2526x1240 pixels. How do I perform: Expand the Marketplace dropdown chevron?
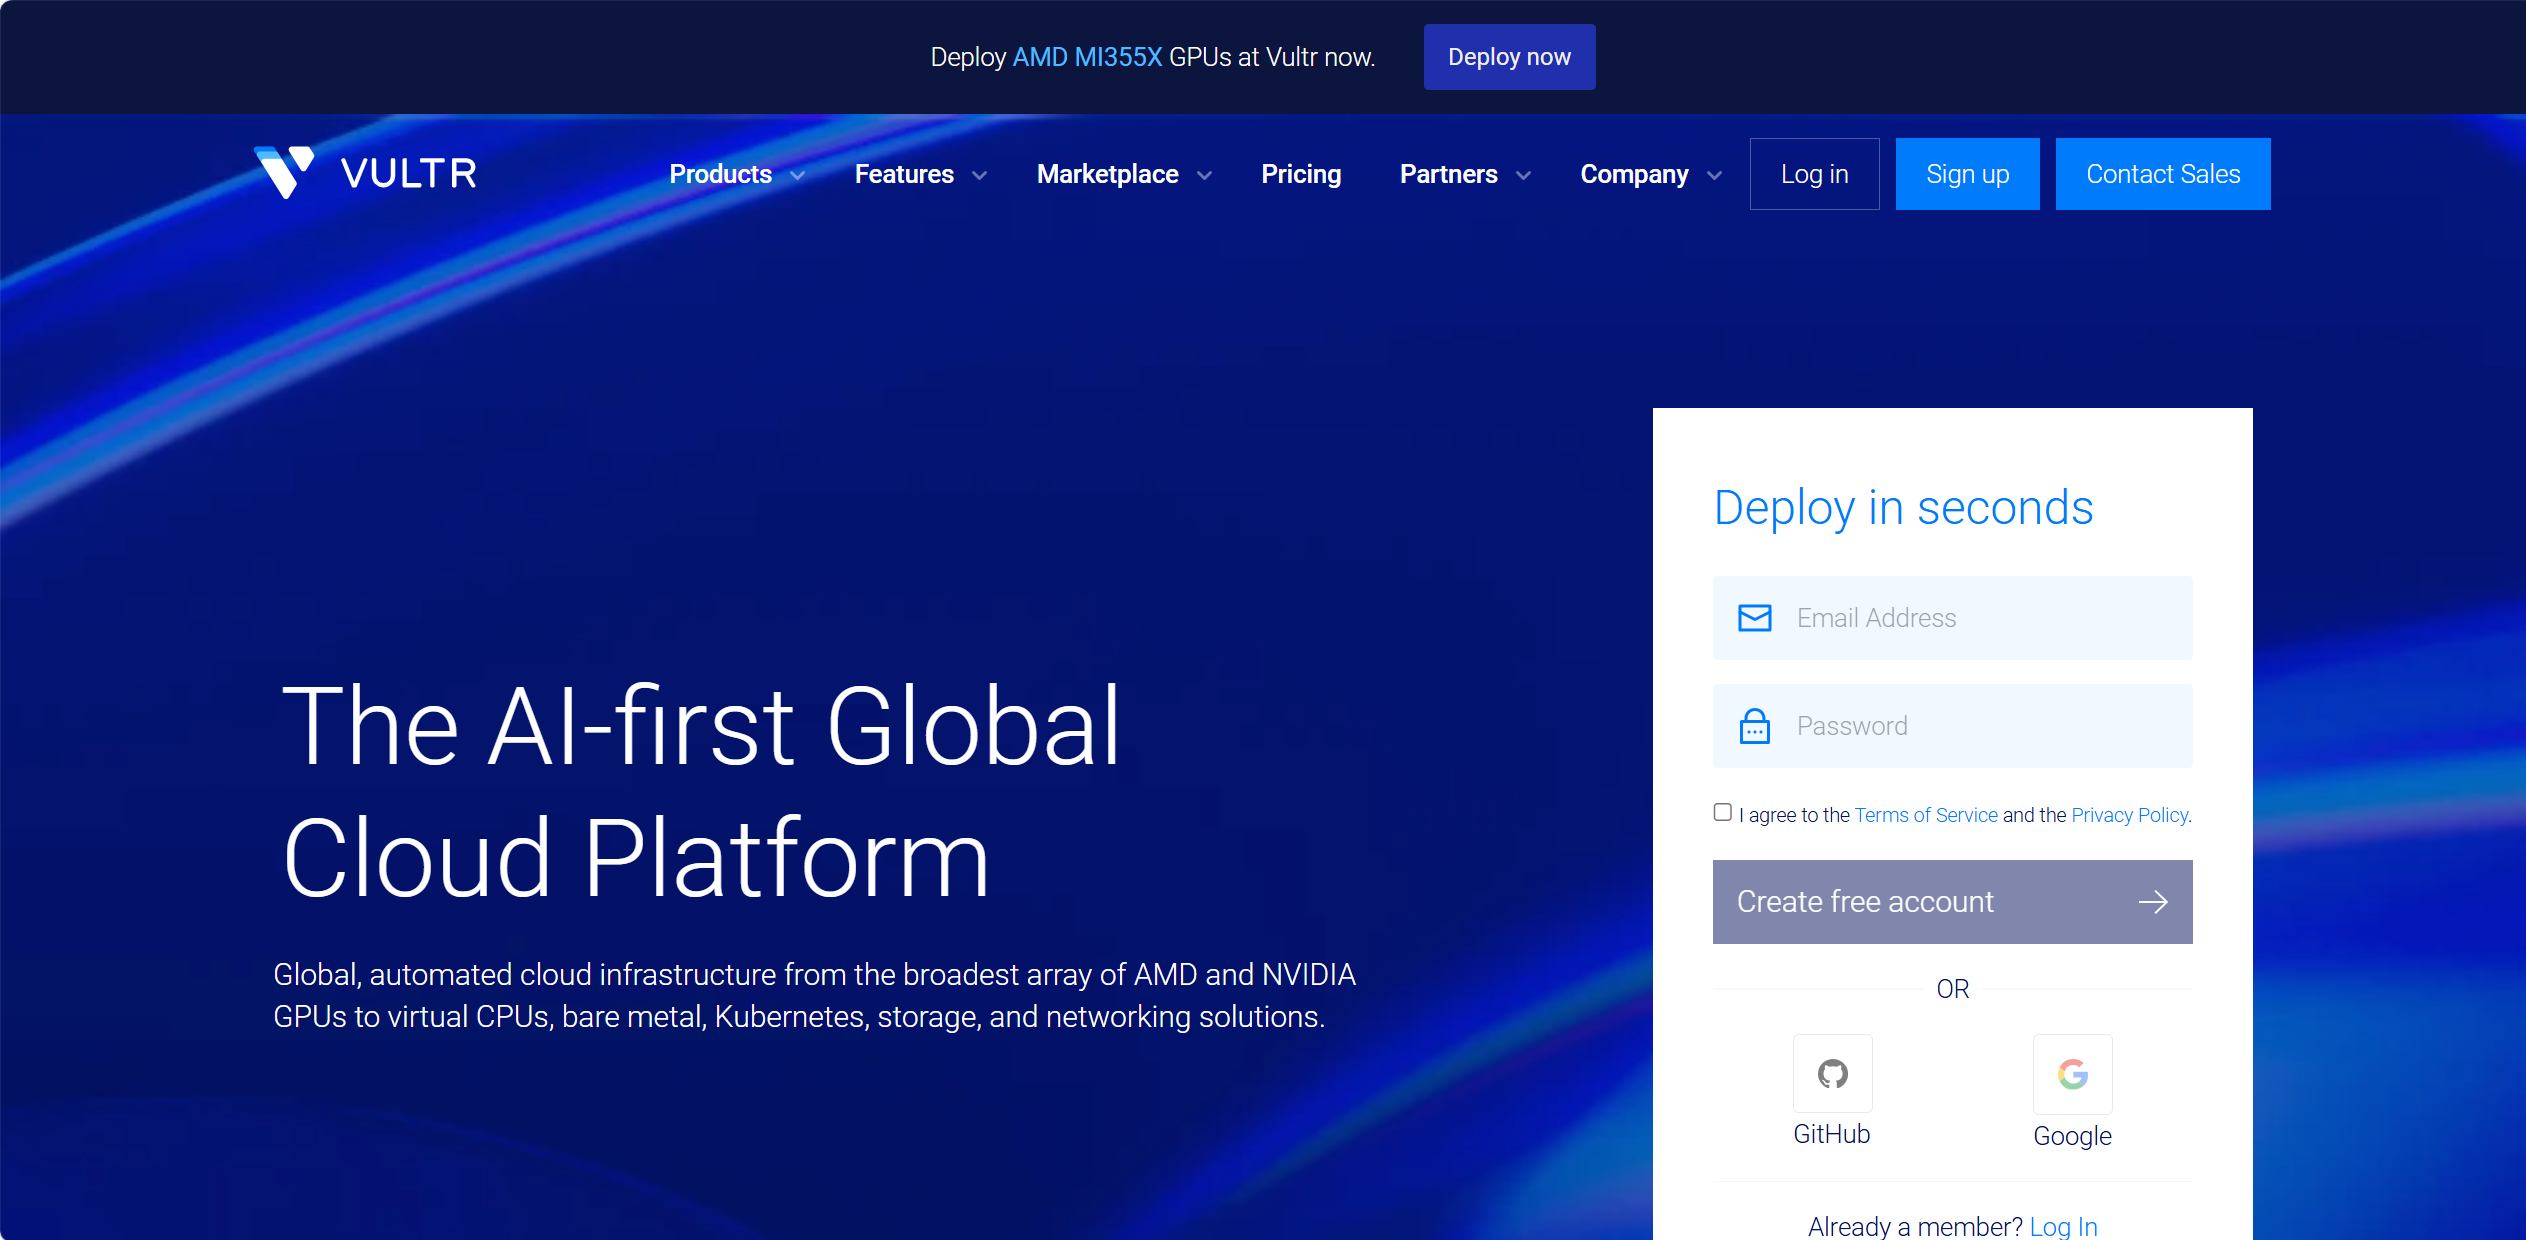point(1204,176)
